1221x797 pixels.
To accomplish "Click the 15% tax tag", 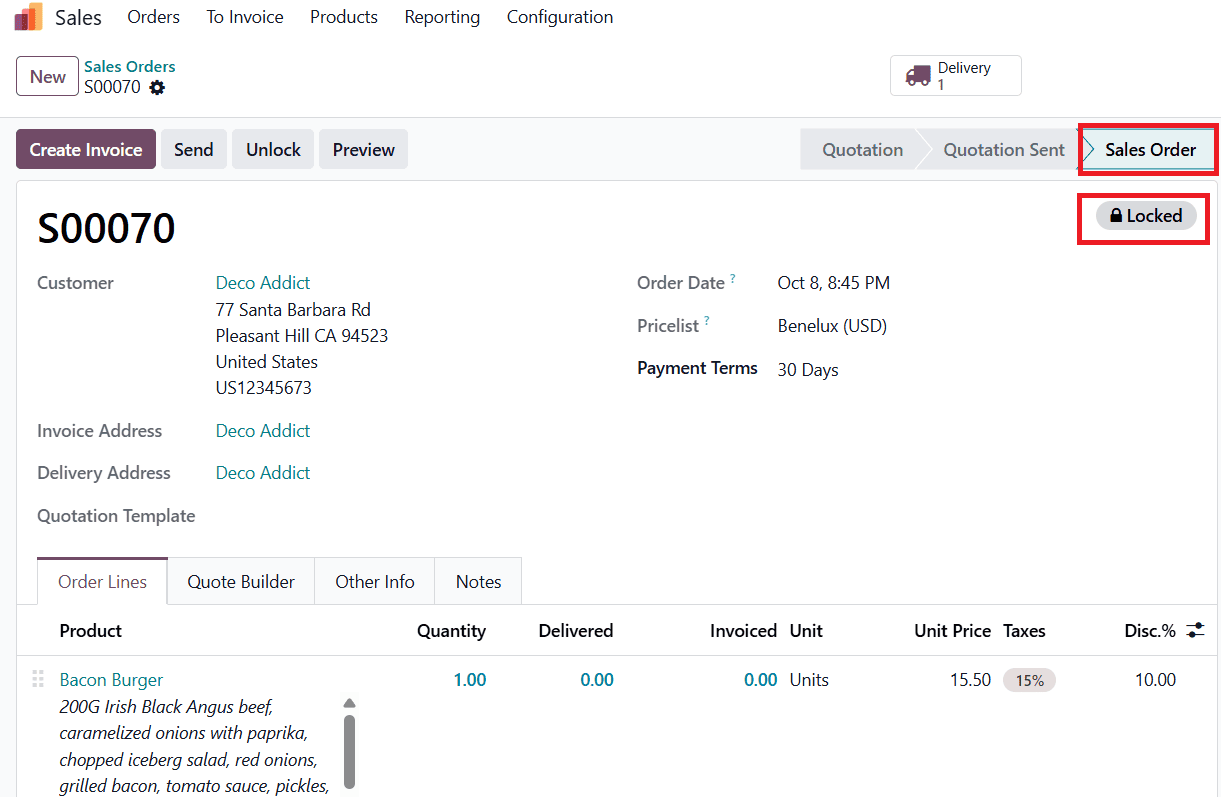I will pyautogui.click(x=1029, y=680).
